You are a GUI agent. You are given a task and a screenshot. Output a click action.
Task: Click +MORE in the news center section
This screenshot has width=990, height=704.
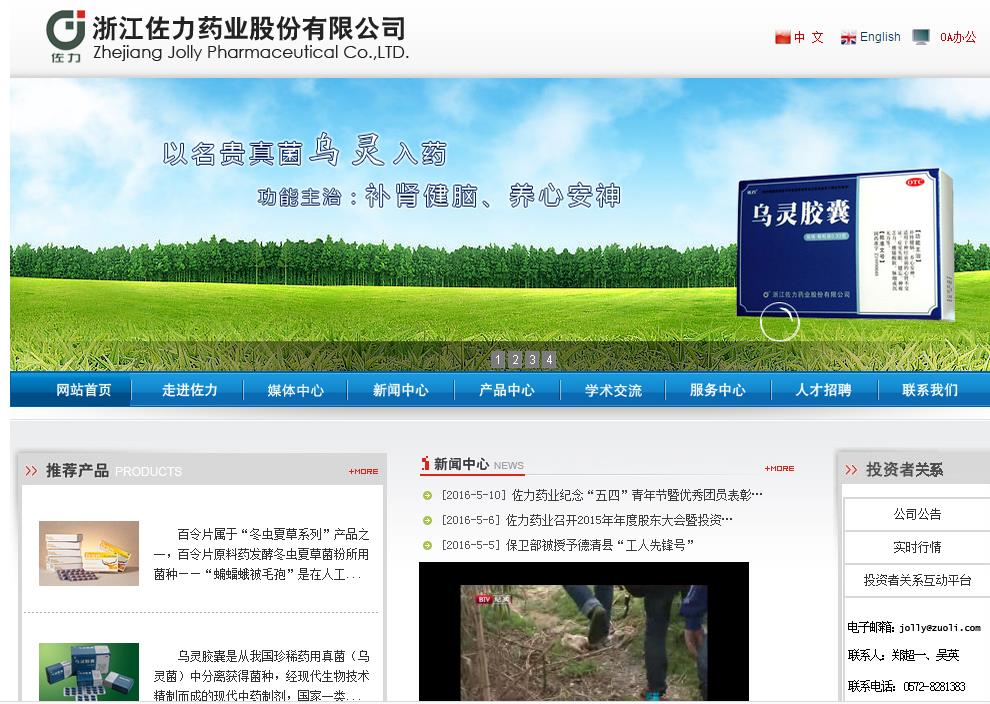779,468
